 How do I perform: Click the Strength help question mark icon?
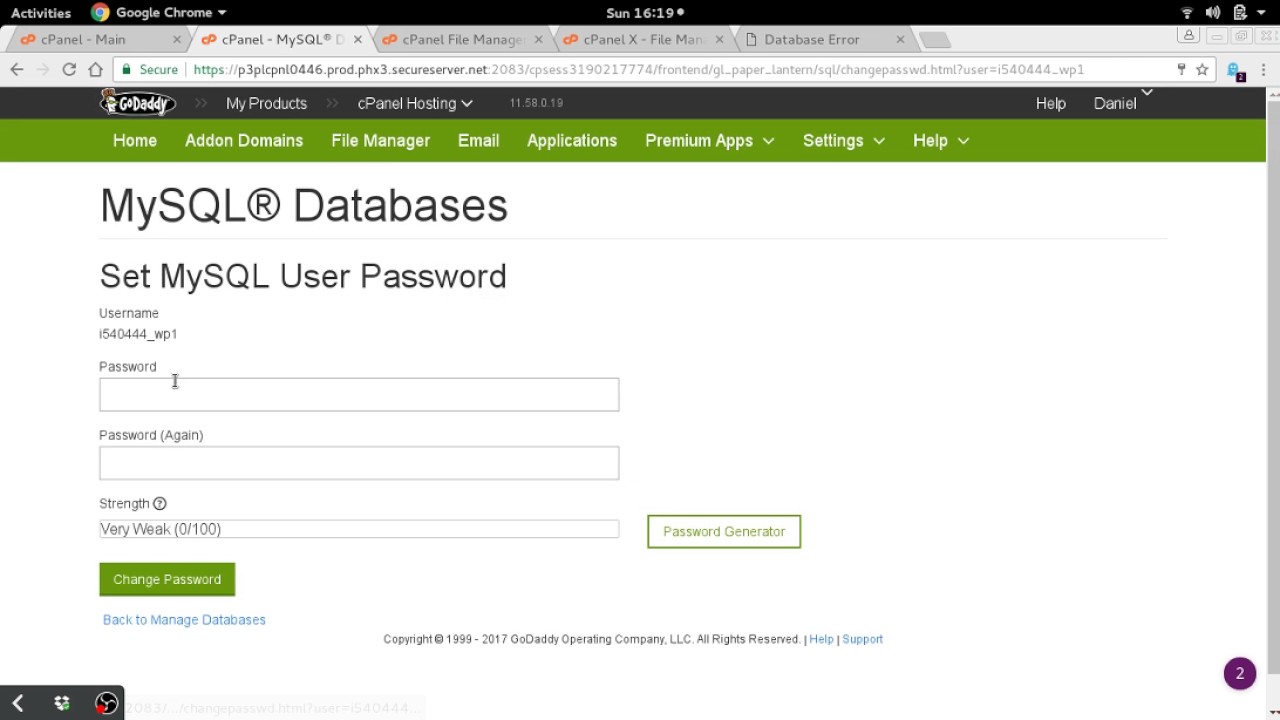point(160,504)
